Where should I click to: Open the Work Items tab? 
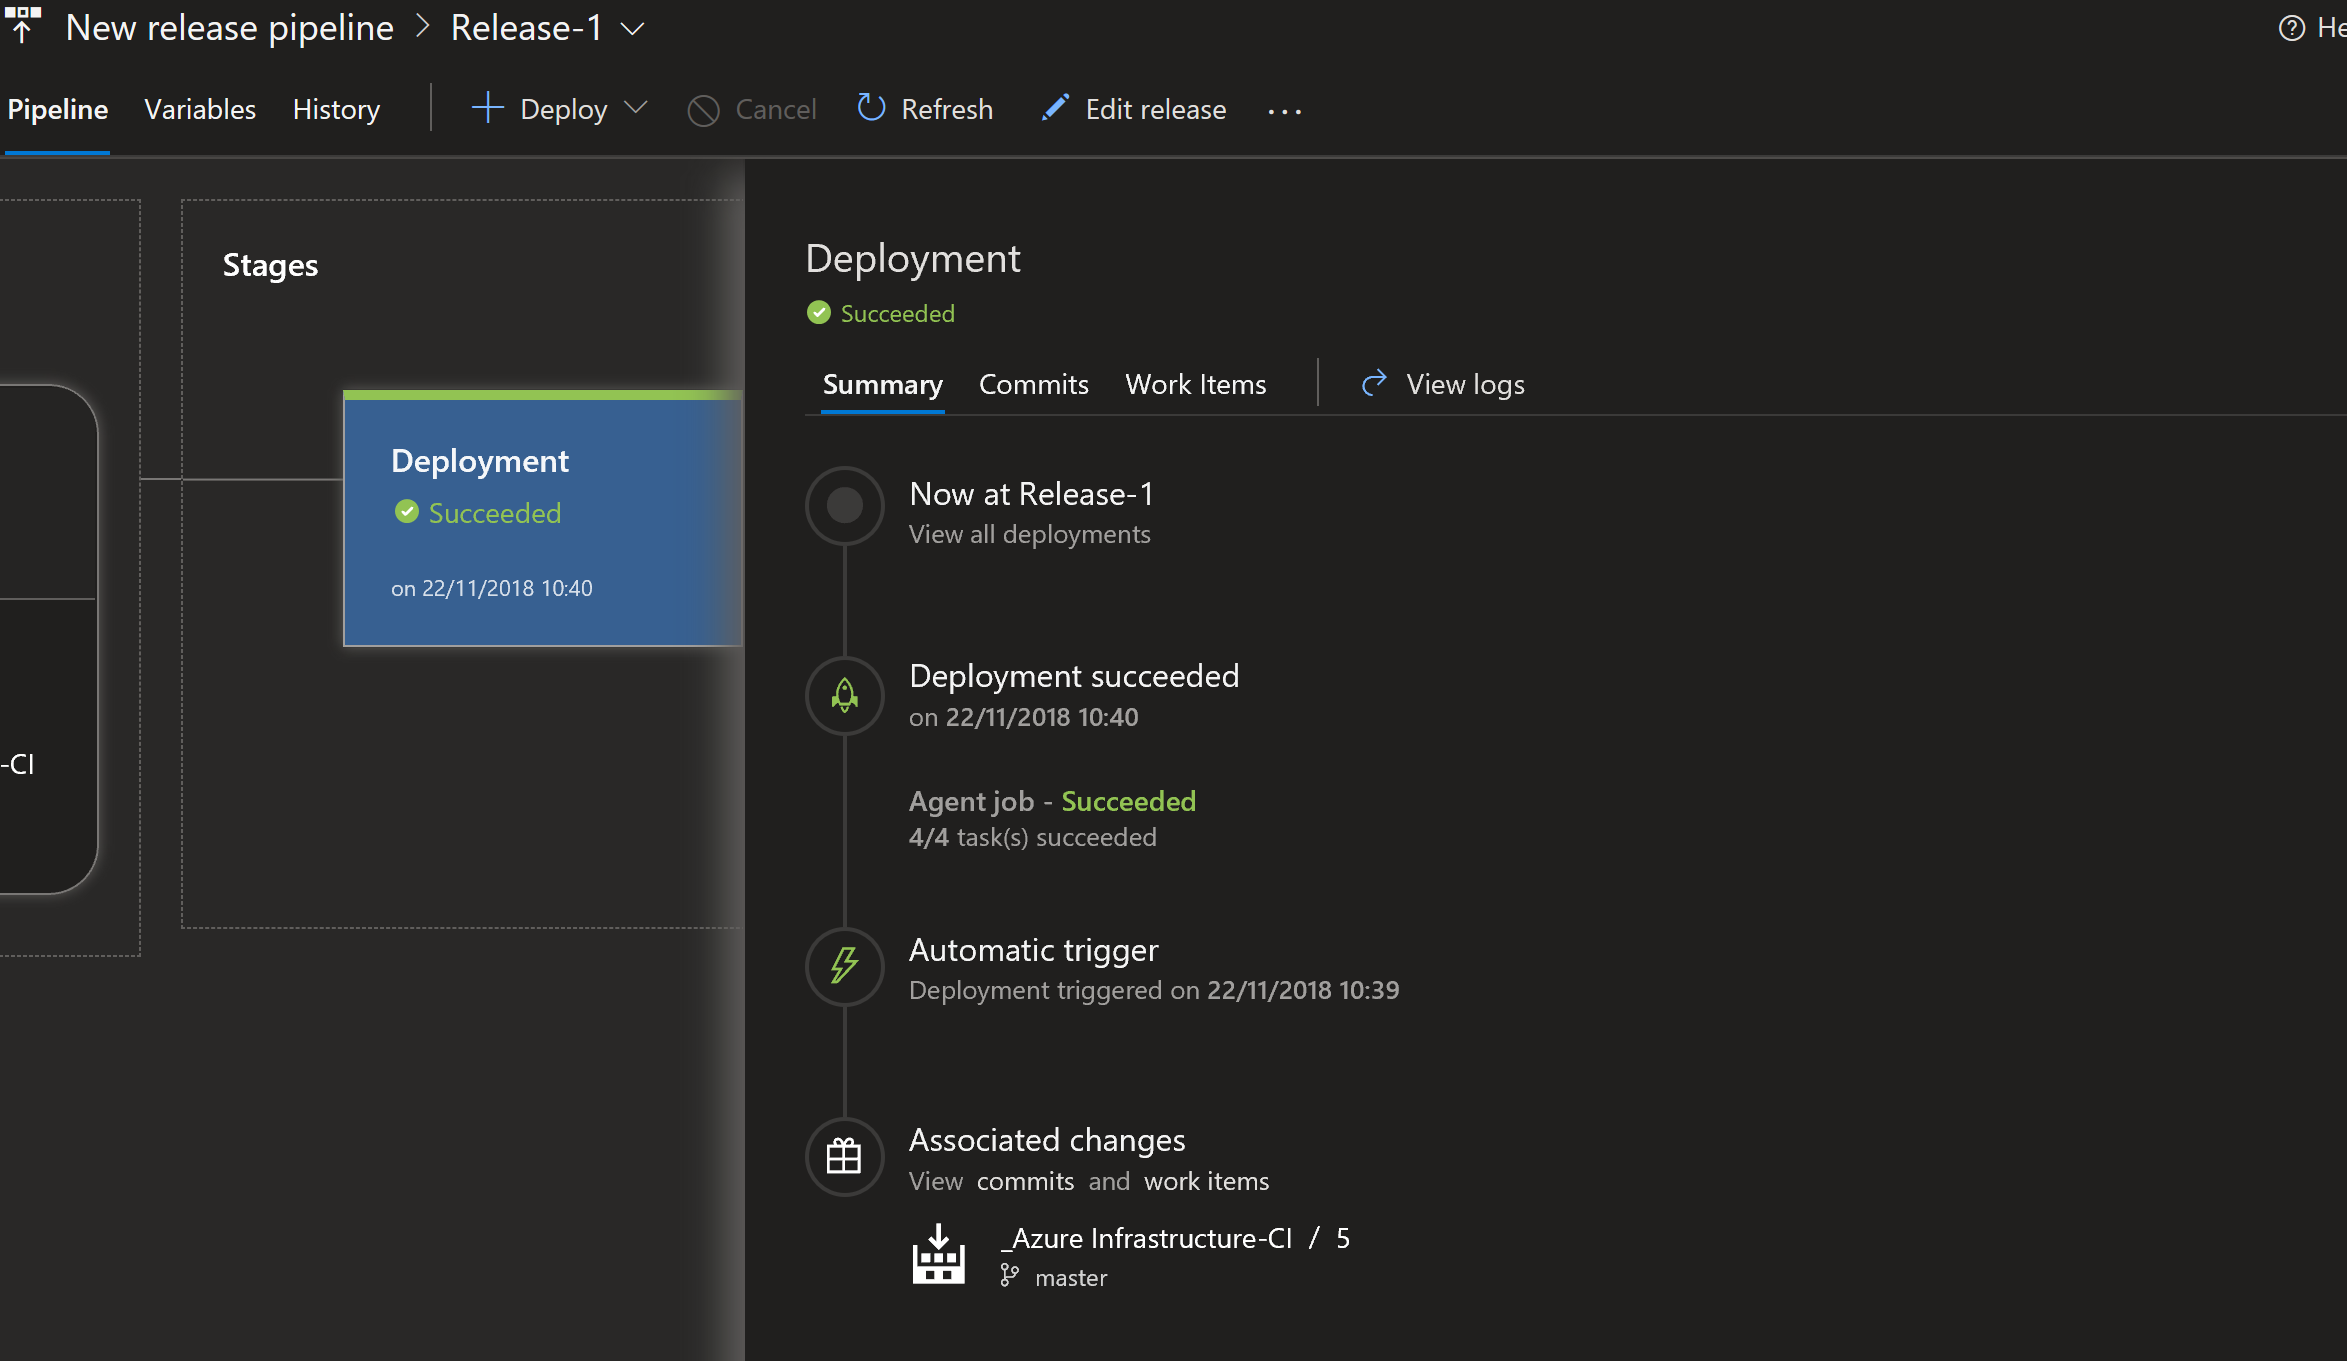click(x=1195, y=384)
